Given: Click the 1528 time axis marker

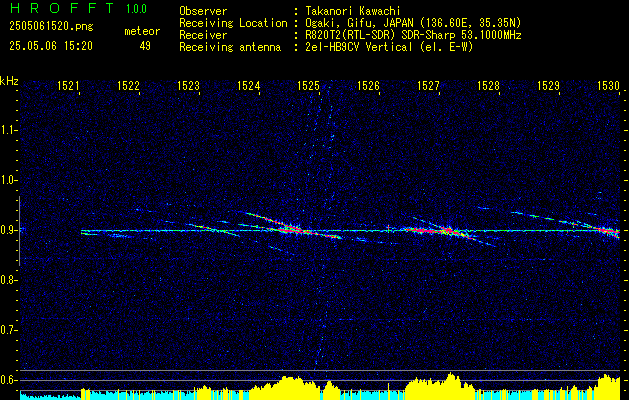Looking at the screenshot, I should pos(488,85).
